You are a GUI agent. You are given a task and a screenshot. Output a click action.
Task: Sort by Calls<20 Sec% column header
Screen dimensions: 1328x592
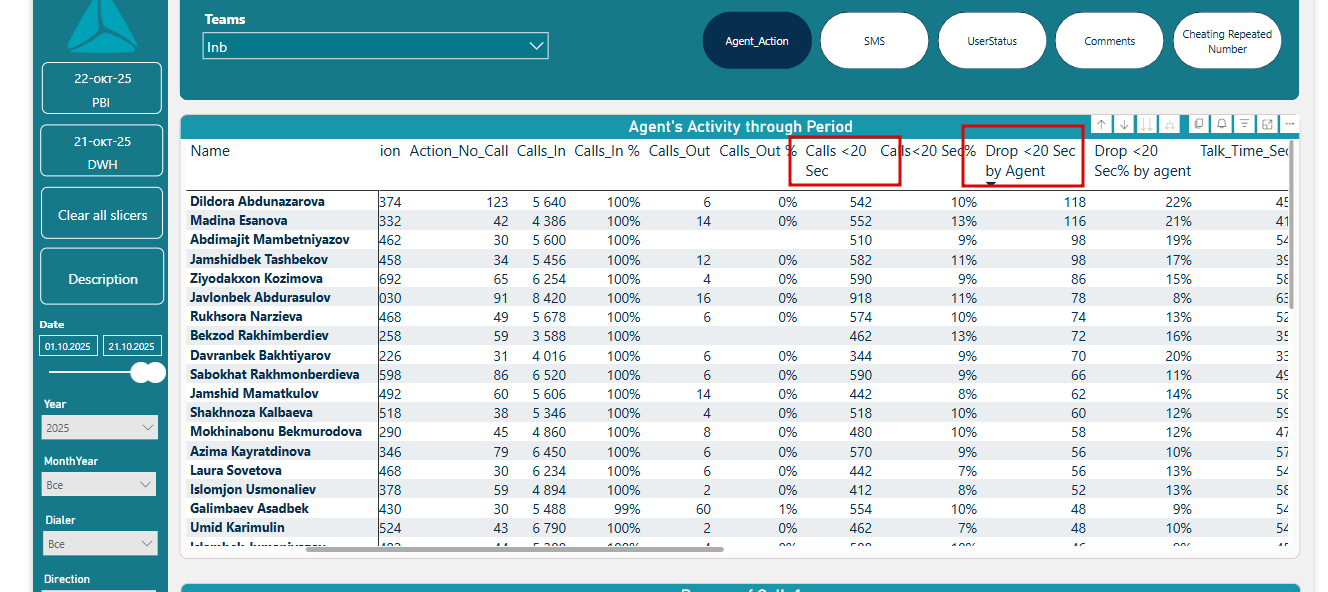pos(928,151)
